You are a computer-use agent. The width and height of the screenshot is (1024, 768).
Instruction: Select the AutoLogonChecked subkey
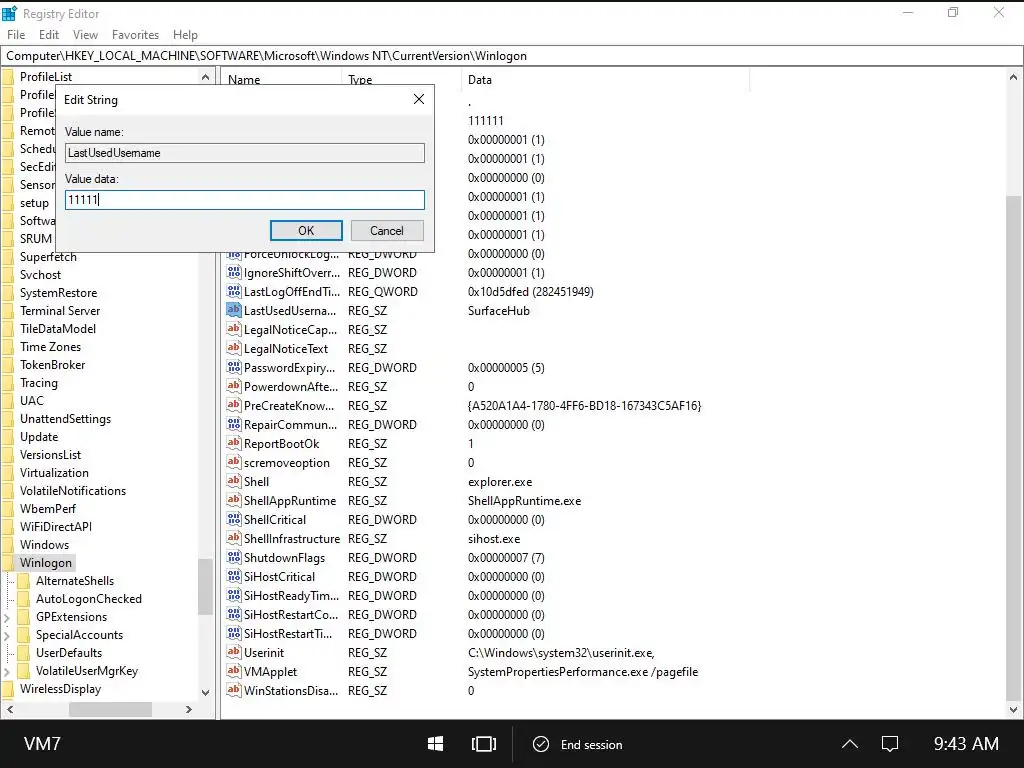coord(89,599)
